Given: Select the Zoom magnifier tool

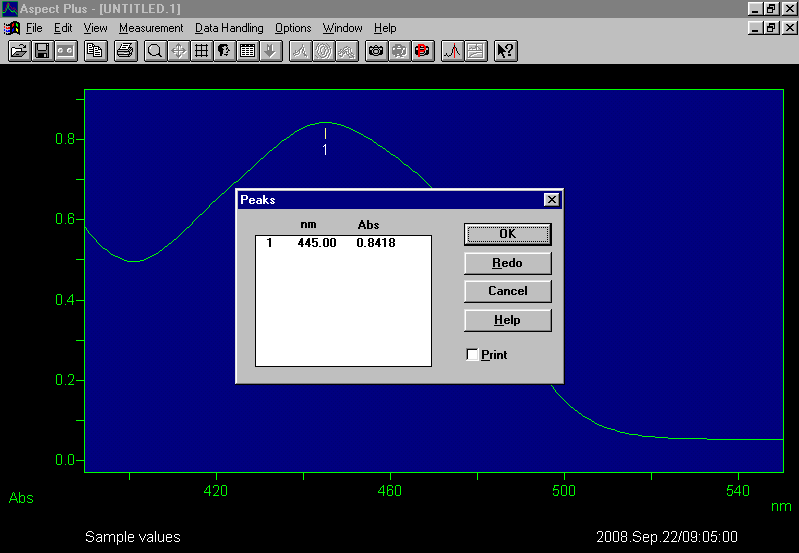Looking at the screenshot, I should point(155,51).
